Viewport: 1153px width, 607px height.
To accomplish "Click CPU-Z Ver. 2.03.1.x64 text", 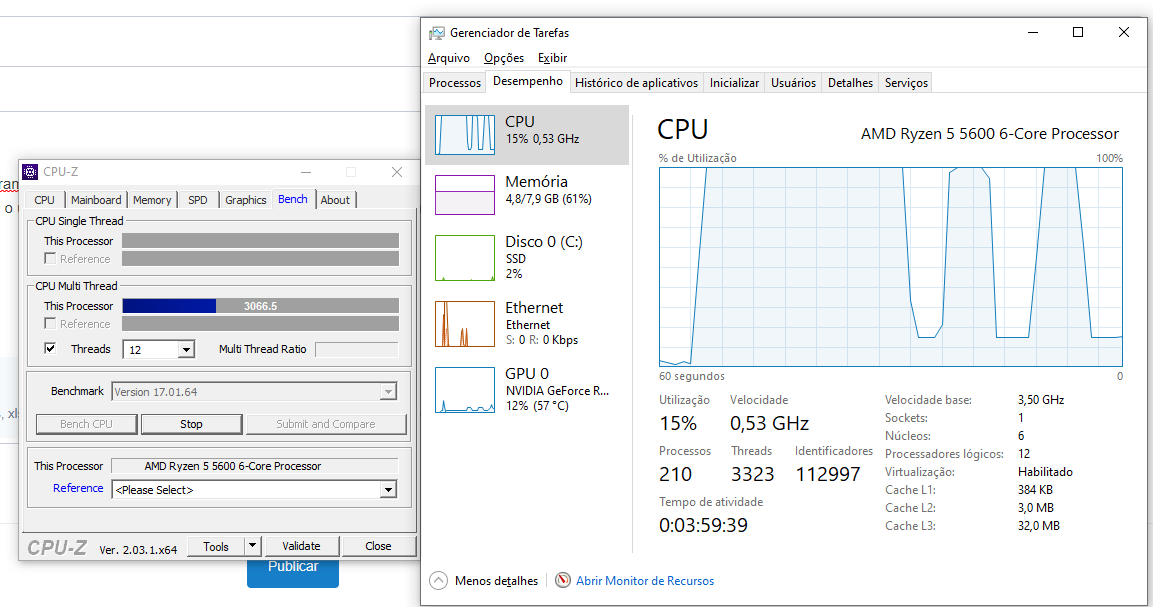I will (138, 550).
